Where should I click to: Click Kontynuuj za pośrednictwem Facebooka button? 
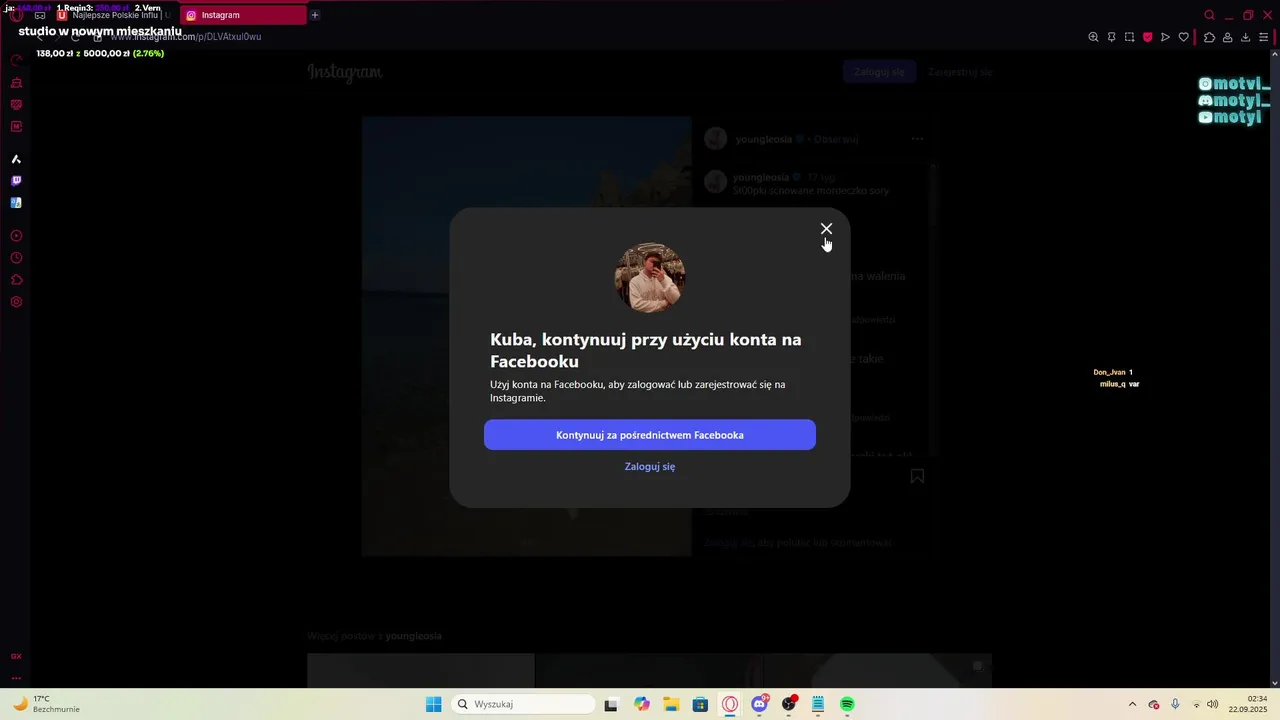[650, 435]
